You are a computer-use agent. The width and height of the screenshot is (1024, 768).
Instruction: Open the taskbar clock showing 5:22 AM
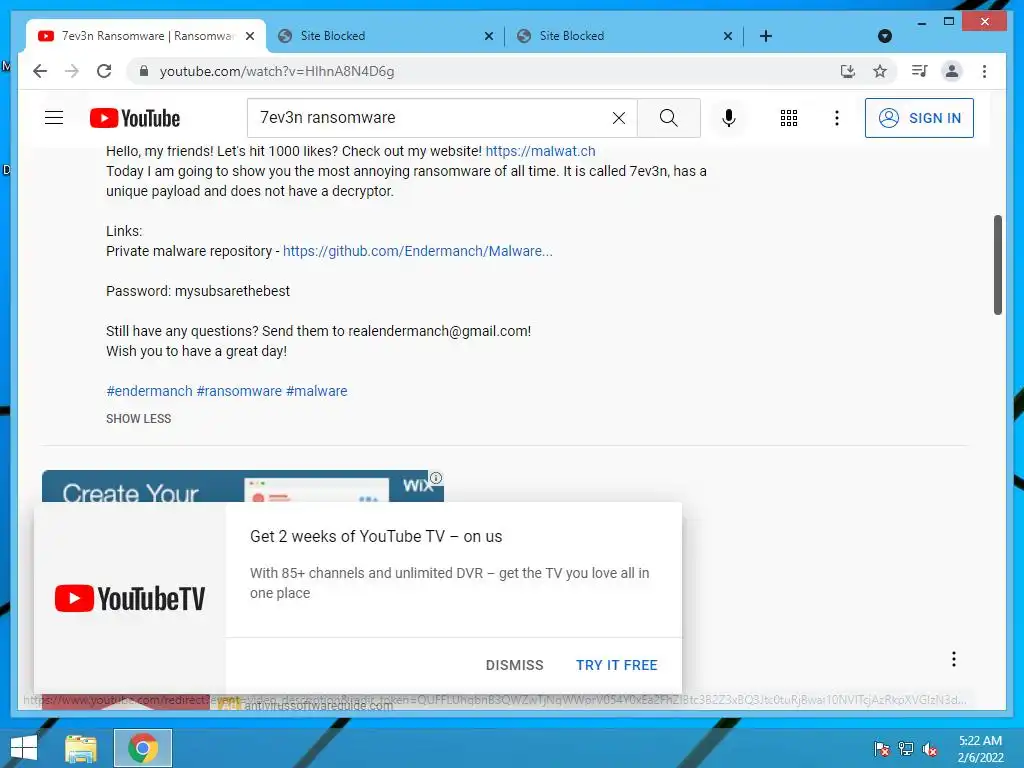(980, 749)
